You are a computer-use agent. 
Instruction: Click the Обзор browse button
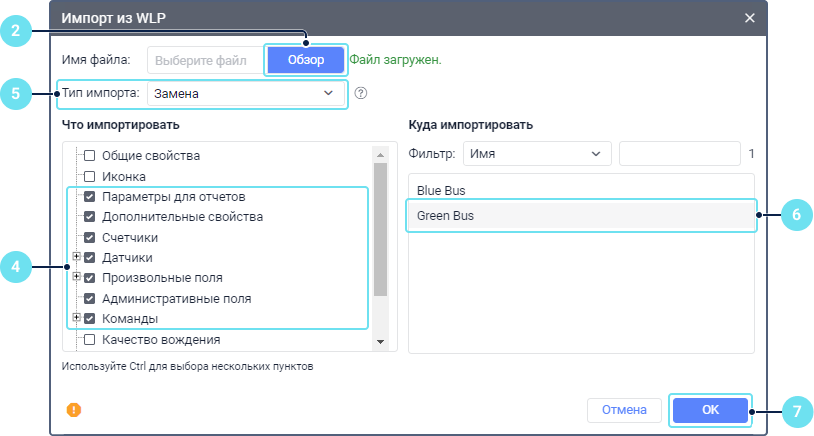(x=306, y=60)
